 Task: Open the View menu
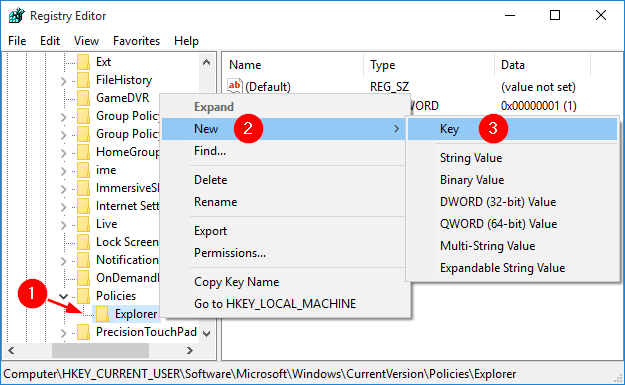pos(86,41)
